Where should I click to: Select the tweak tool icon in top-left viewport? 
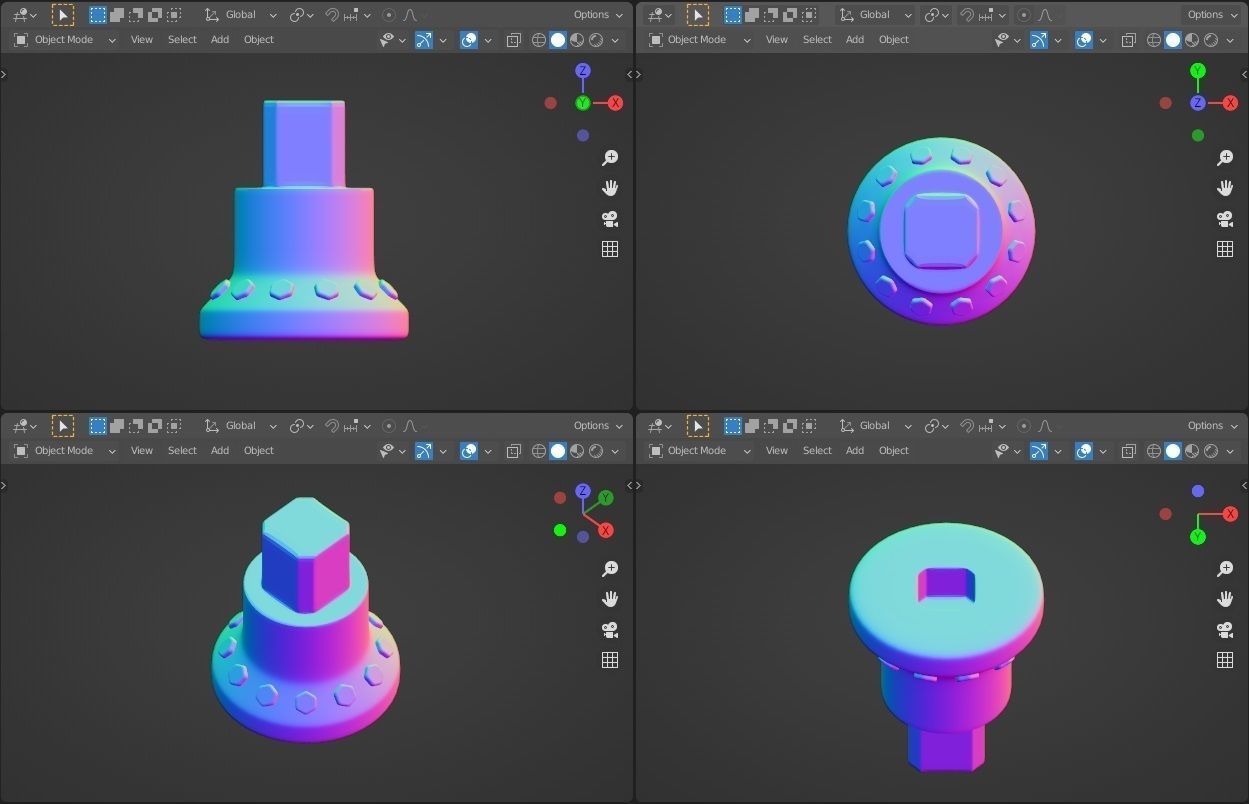coord(63,15)
